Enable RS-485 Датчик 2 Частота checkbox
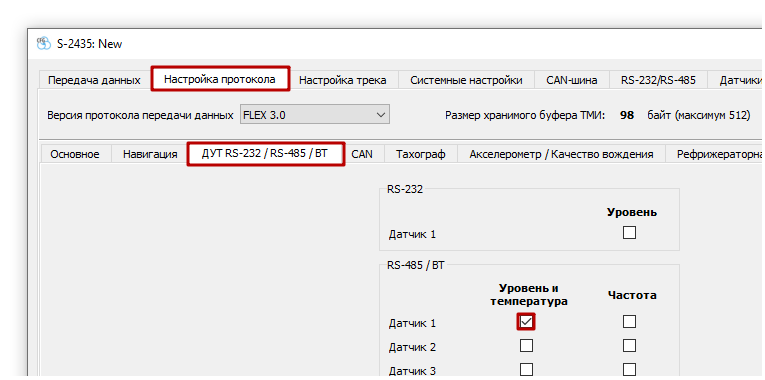This screenshot has width=765, height=380. 629,346
